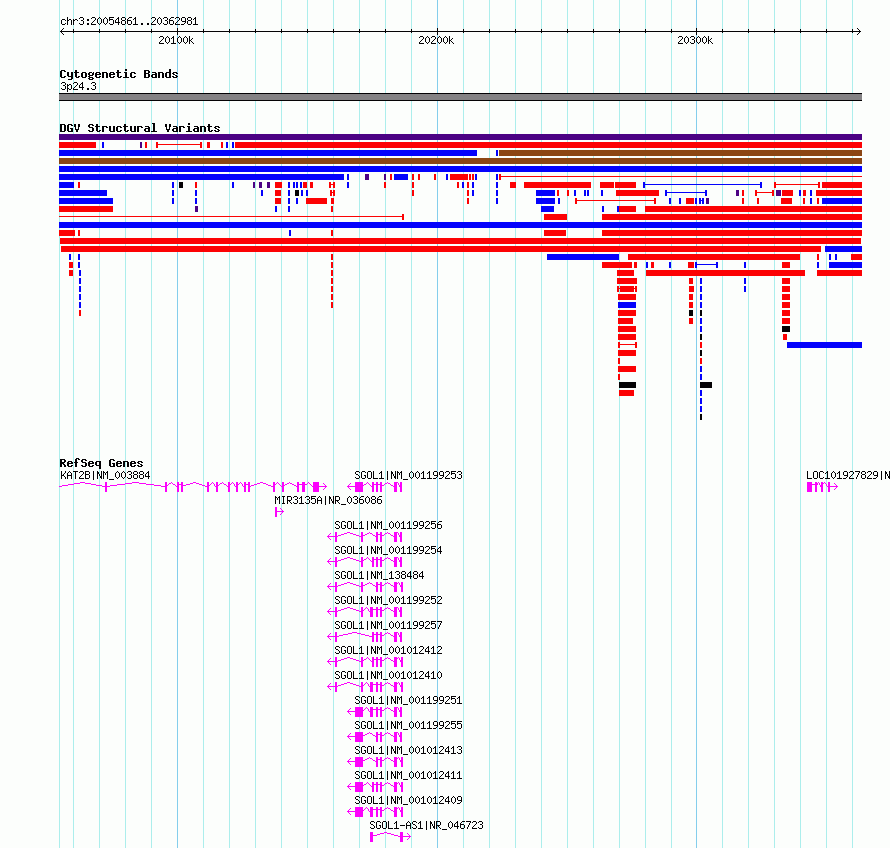Click the 20200k ruler tick label

click(436, 40)
